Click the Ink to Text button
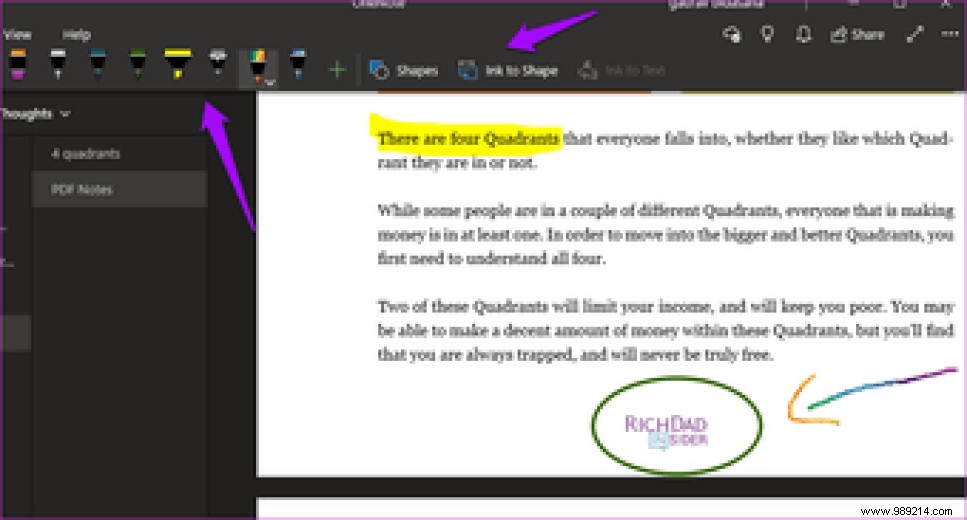 click(x=622, y=70)
